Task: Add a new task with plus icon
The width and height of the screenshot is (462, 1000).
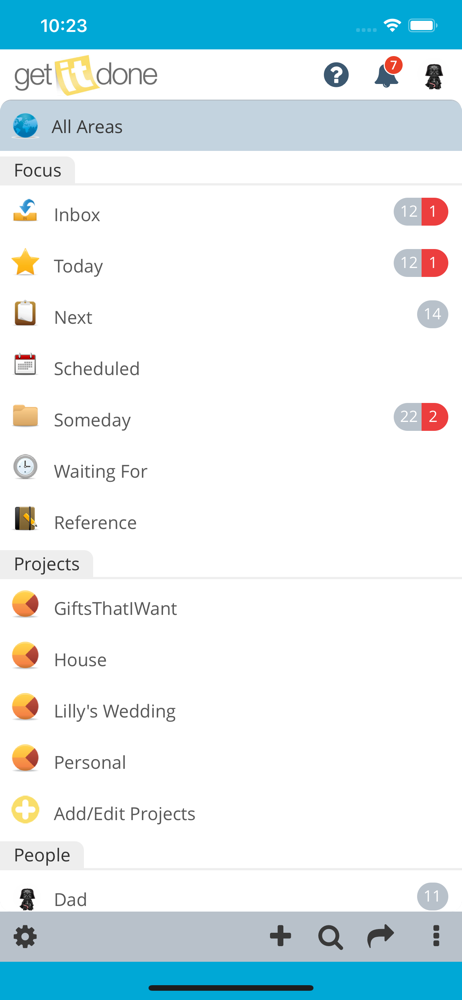Action: (280, 936)
